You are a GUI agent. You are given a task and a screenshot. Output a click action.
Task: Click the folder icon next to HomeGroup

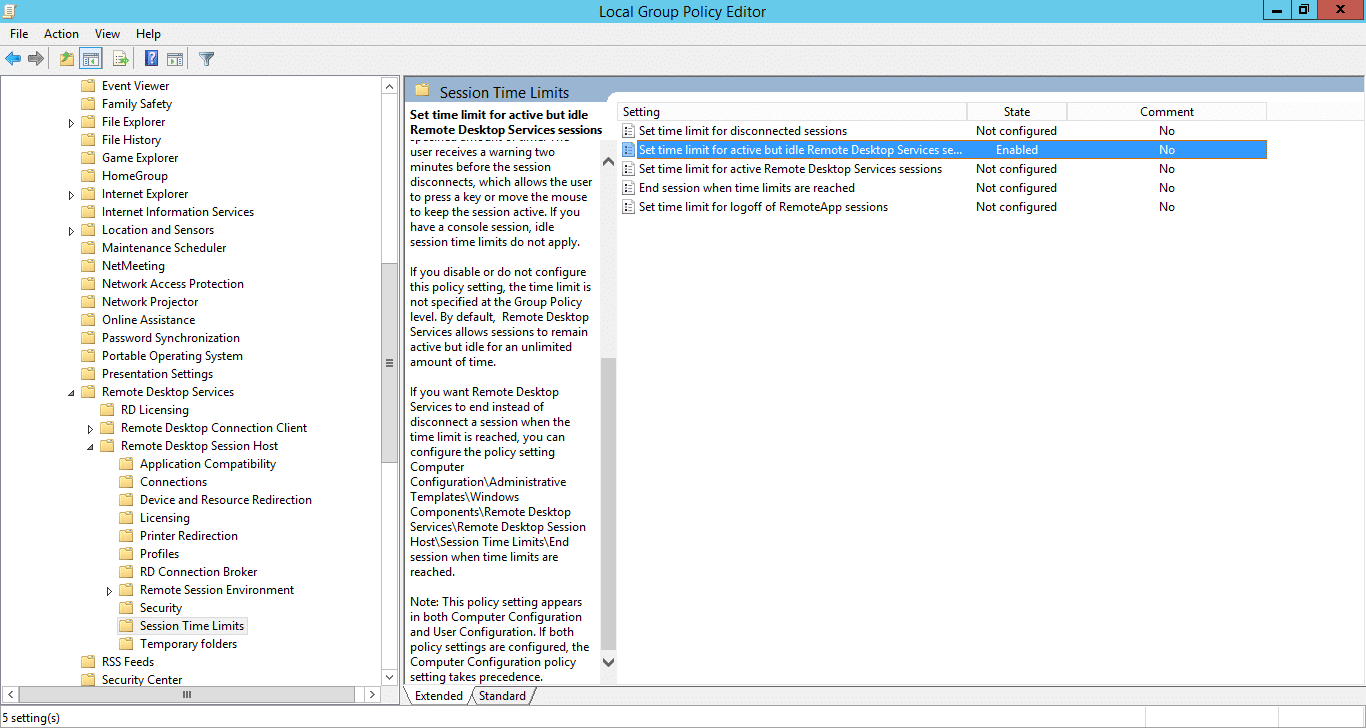click(x=88, y=176)
